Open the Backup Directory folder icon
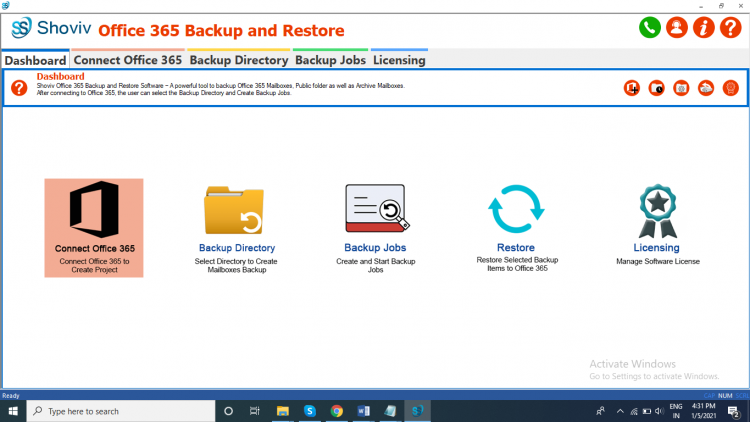Image resolution: width=750 pixels, height=422 pixels. point(234,211)
